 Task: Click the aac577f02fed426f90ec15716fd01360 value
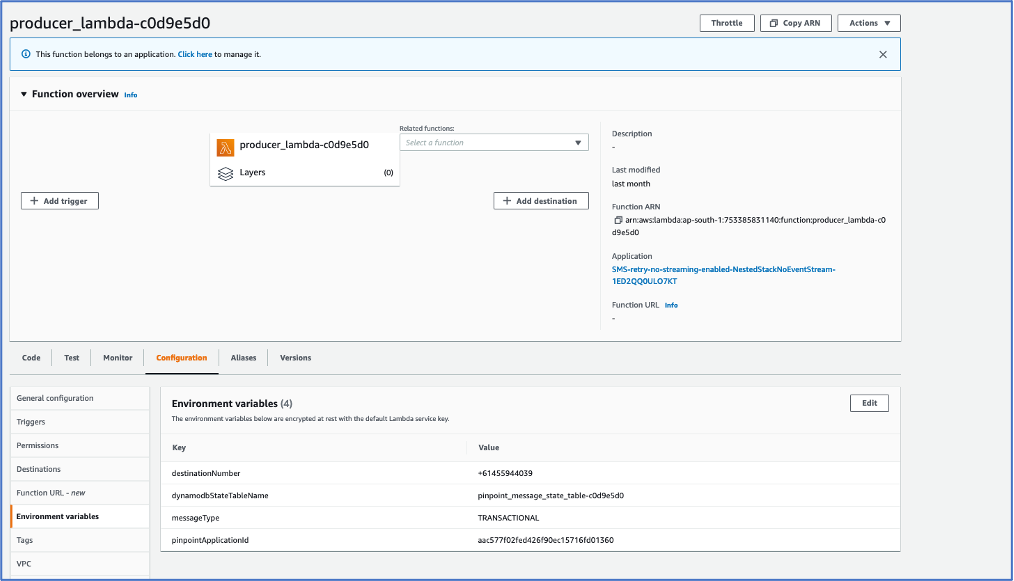[546, 540]
